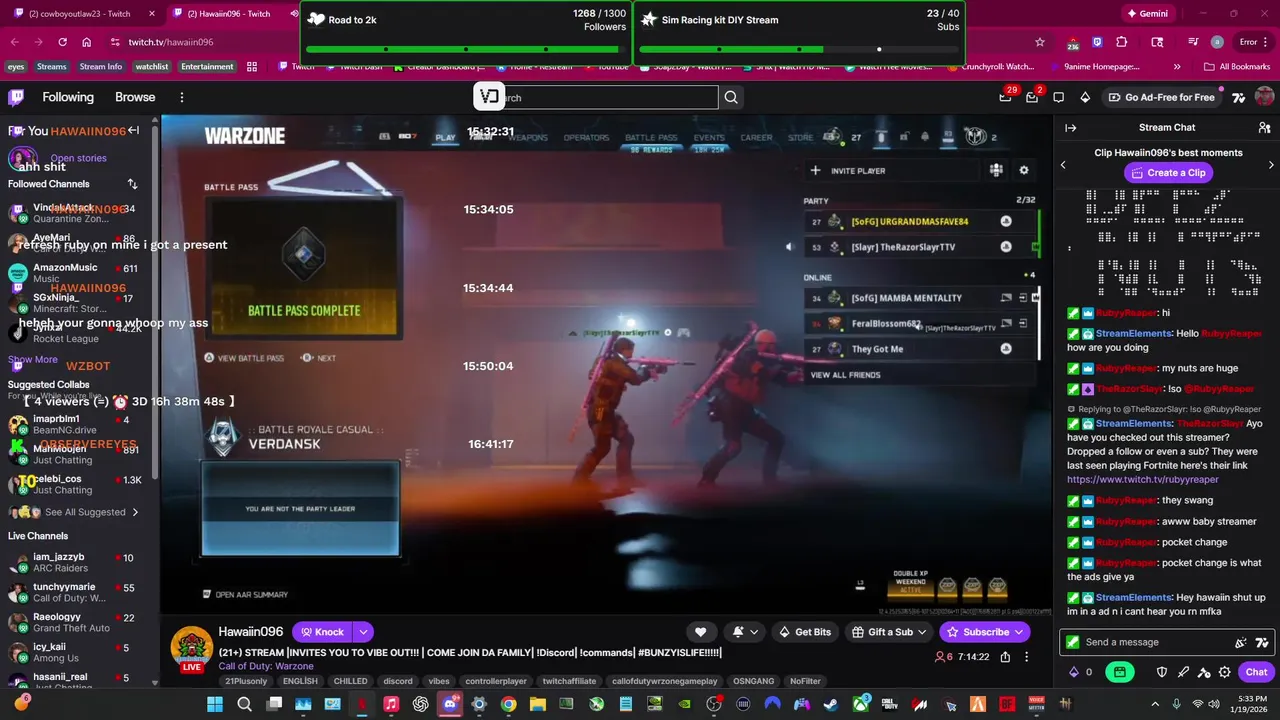This screenshot has height=720, width=1280.
Task: Collapse the left For You sidebar
Action: [133, 131]
